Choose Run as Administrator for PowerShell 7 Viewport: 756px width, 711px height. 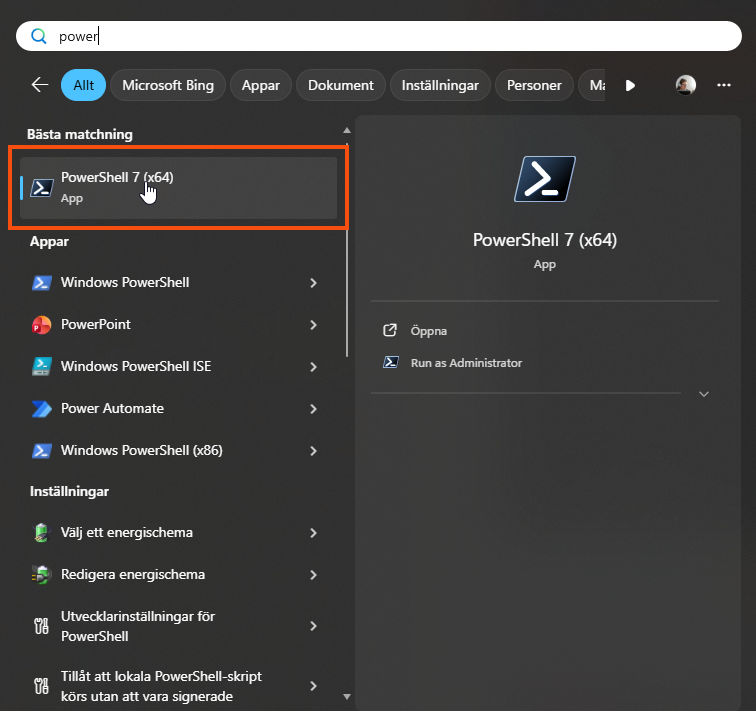465,363
